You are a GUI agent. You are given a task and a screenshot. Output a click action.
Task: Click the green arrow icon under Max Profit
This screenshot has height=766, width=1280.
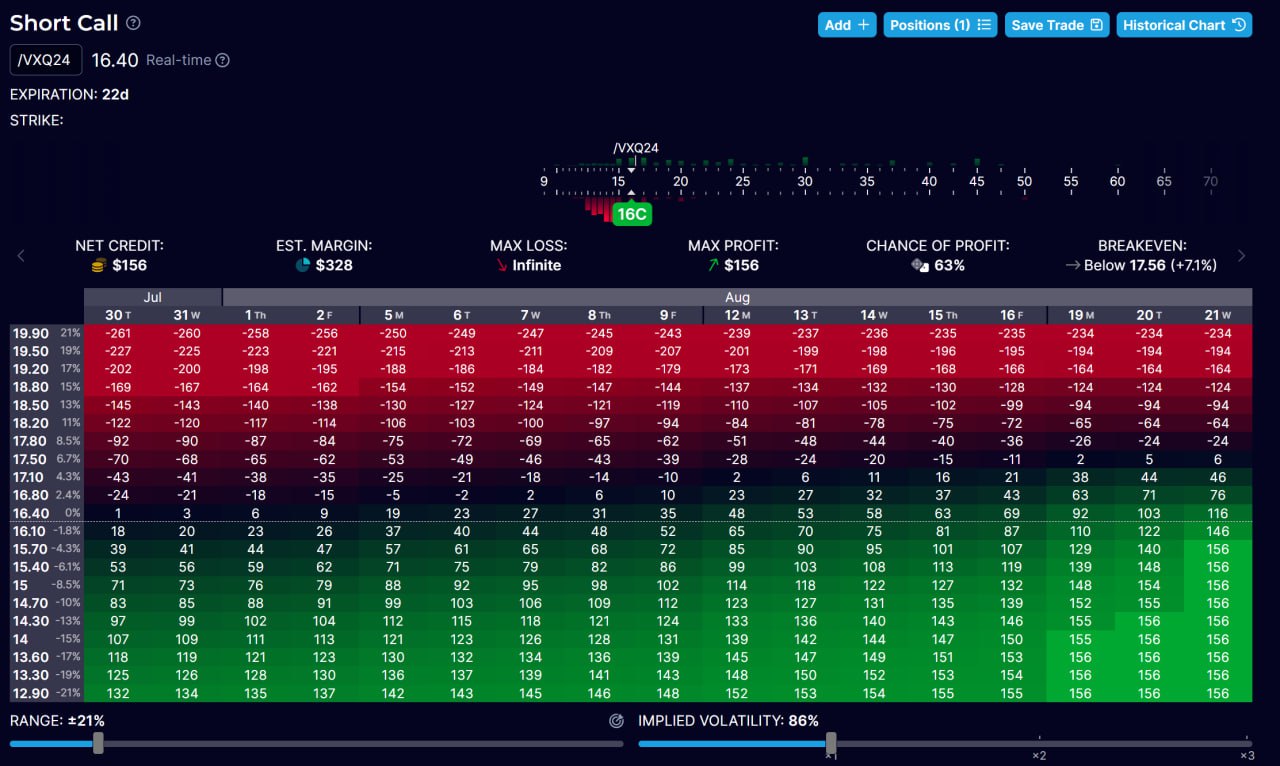(713, 265)
